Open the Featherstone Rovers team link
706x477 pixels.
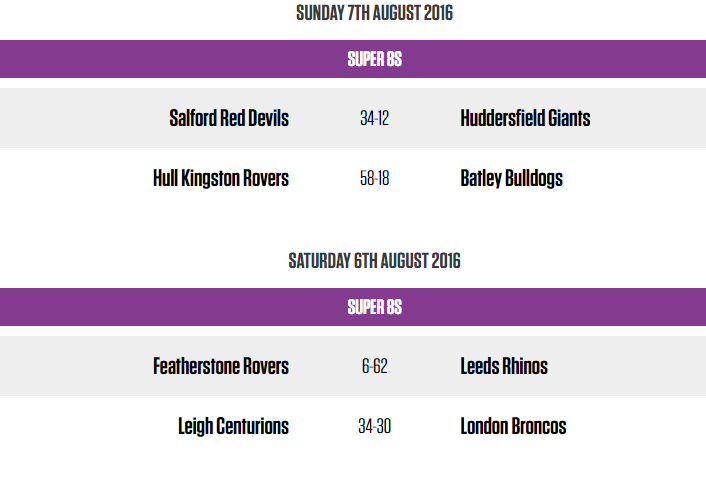tap(221, 366)
